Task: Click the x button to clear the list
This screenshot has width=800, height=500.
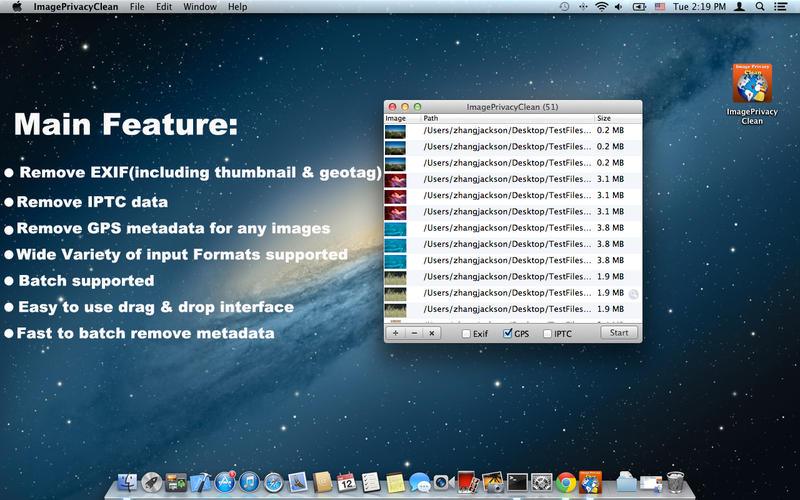Action: click(x=431, y=333)
